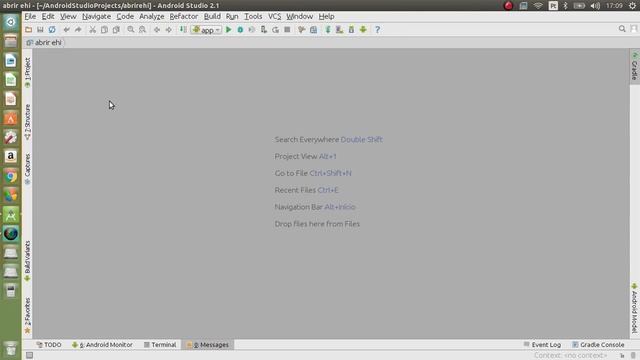Click the Wi-Fi network indicator

[538, 5]
